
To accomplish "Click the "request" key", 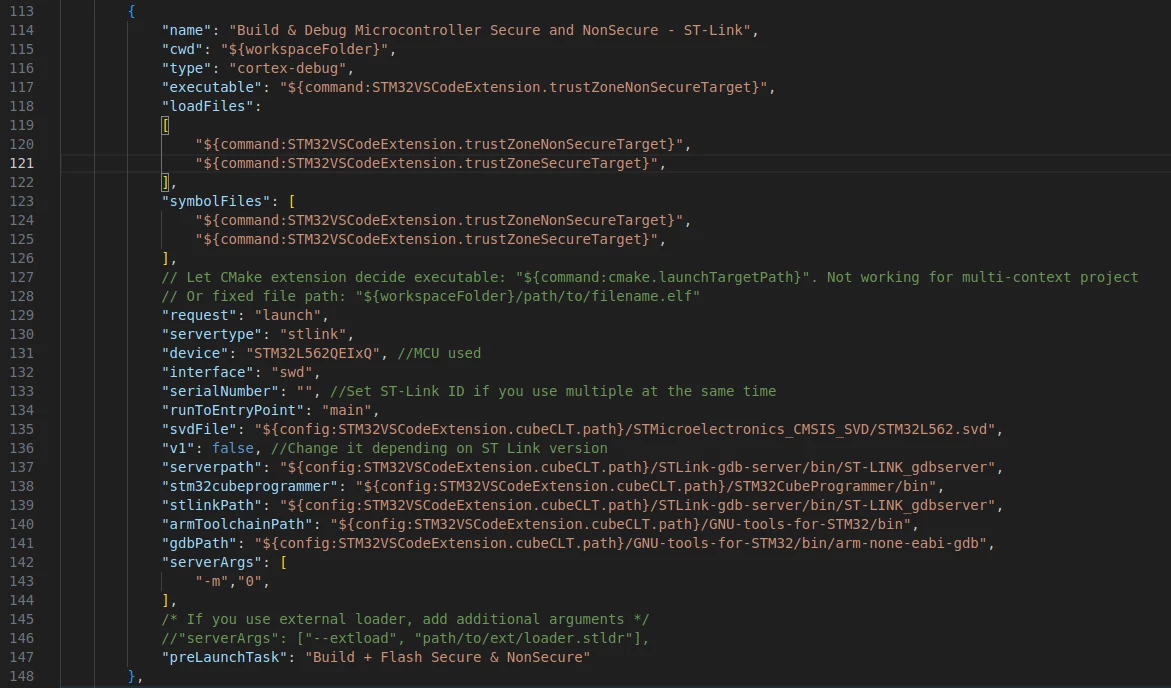I will pos(199,315).
